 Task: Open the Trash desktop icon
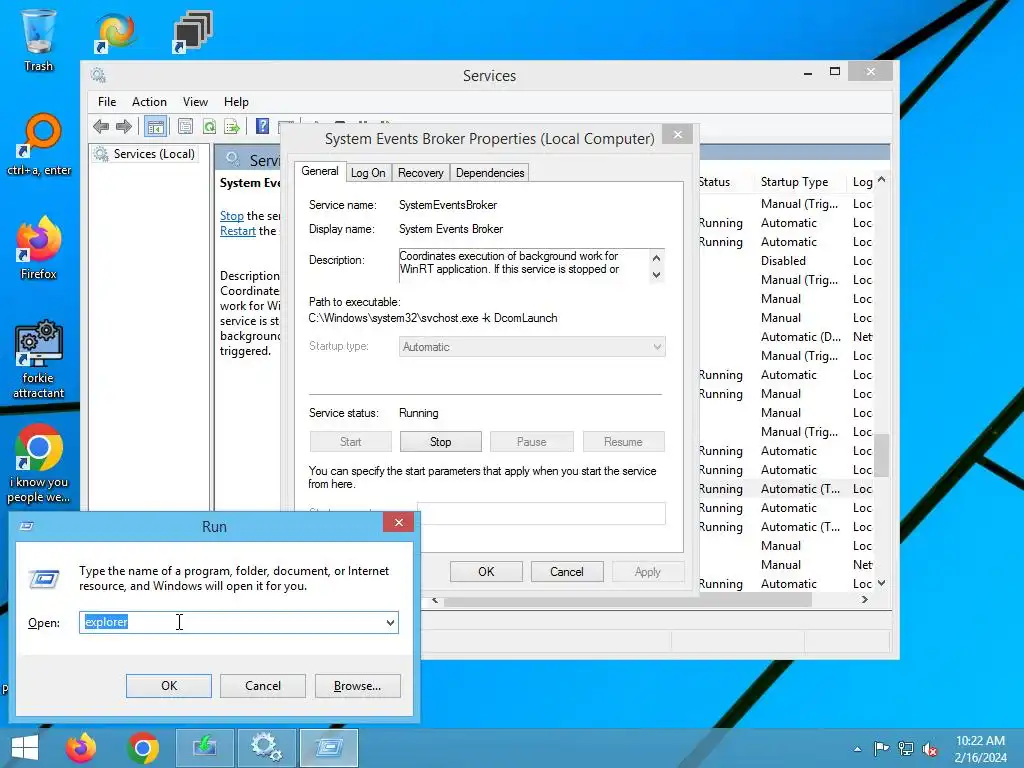tap(39, 39)
